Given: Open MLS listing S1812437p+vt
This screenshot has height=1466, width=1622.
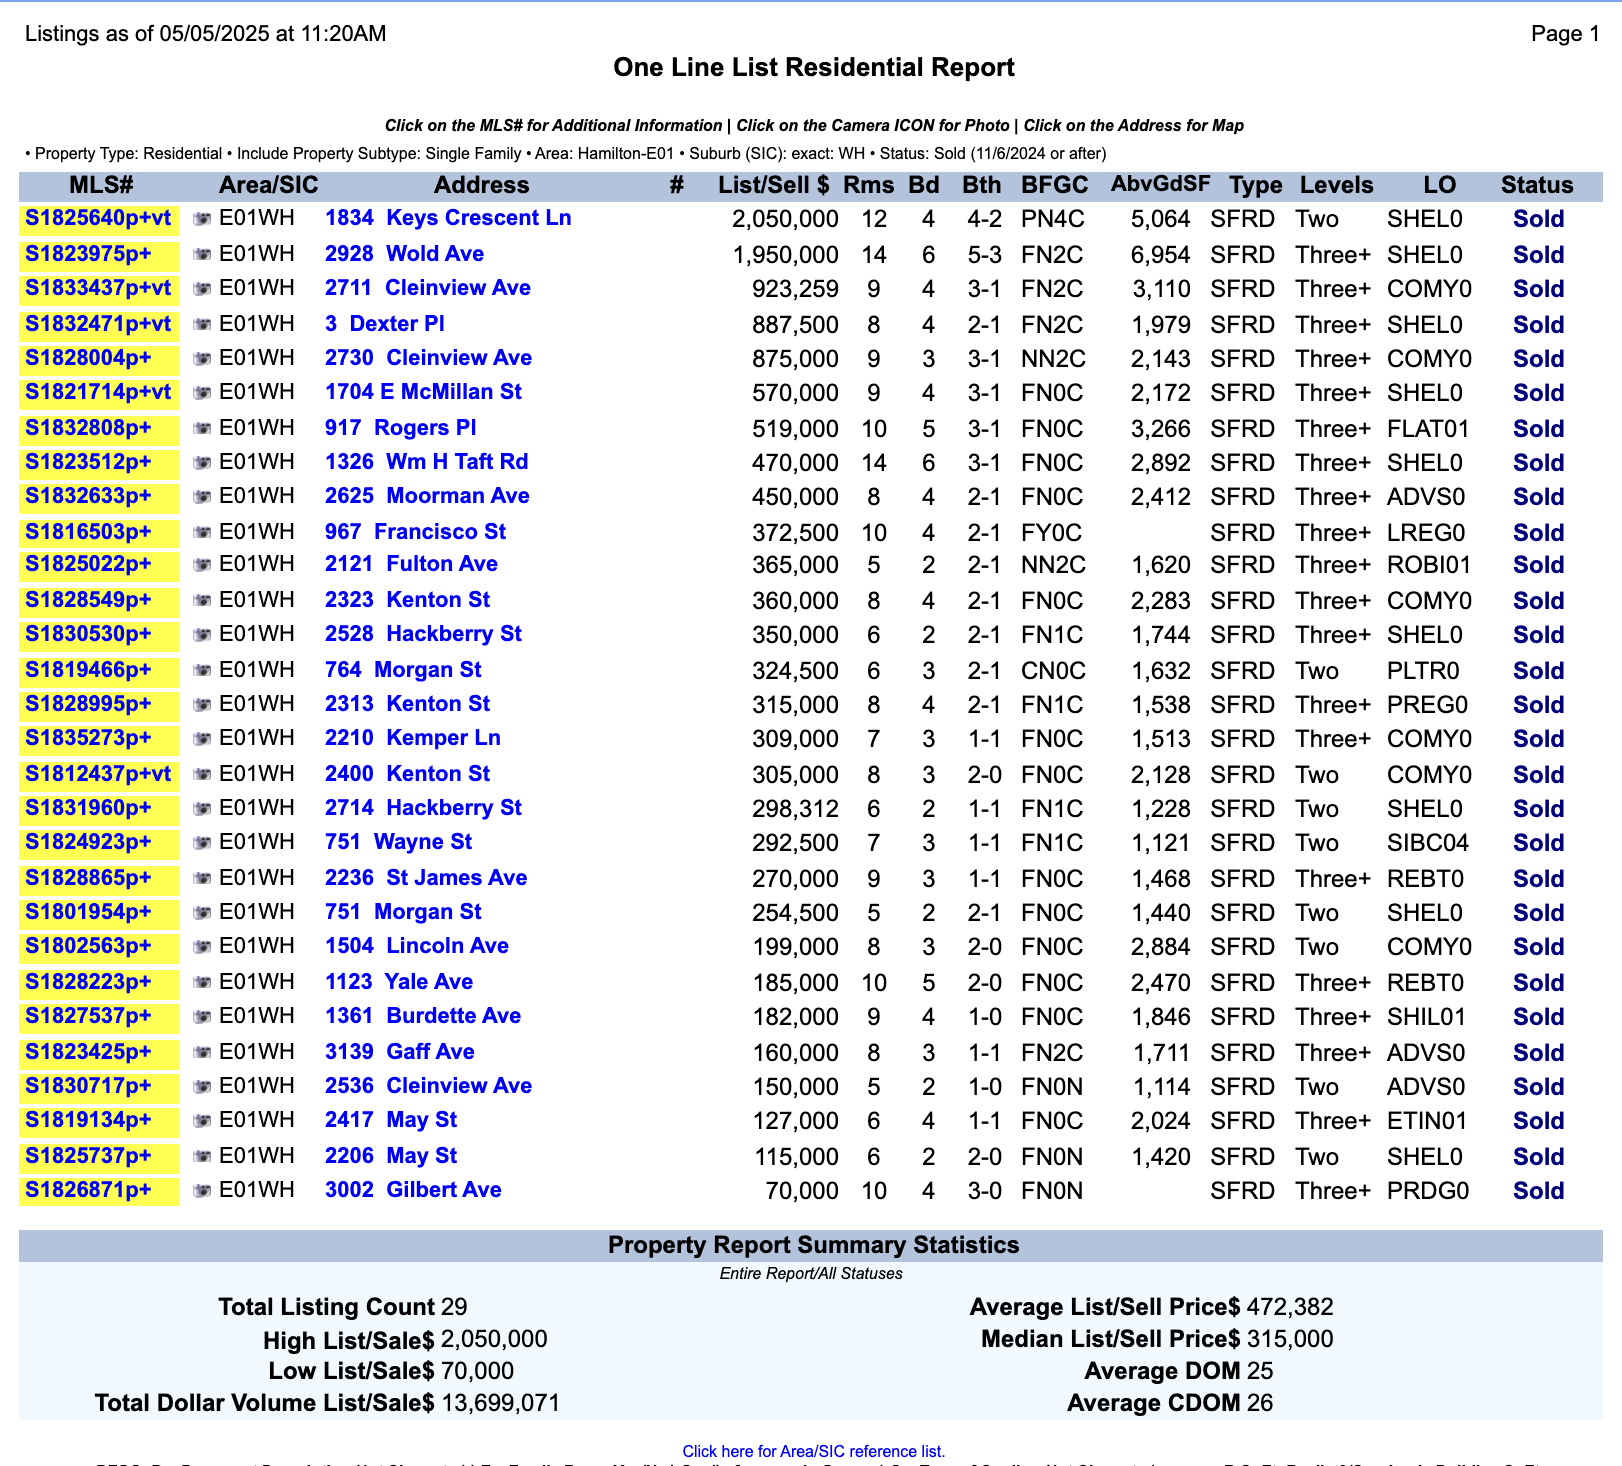Looking at the screenshot, I should (x=98, y=774).
